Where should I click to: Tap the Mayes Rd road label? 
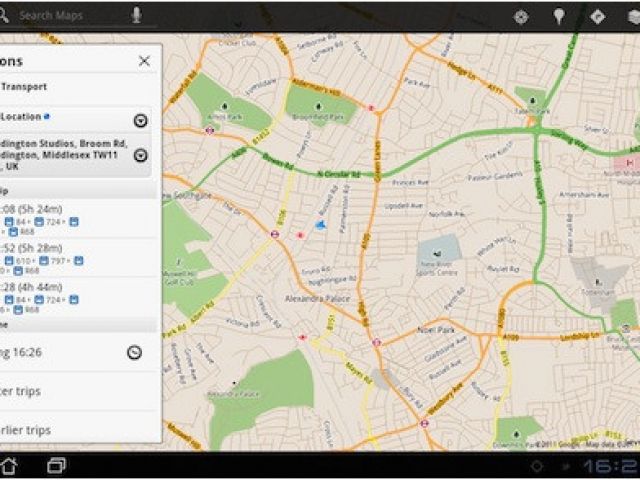[x=358, y=373]
